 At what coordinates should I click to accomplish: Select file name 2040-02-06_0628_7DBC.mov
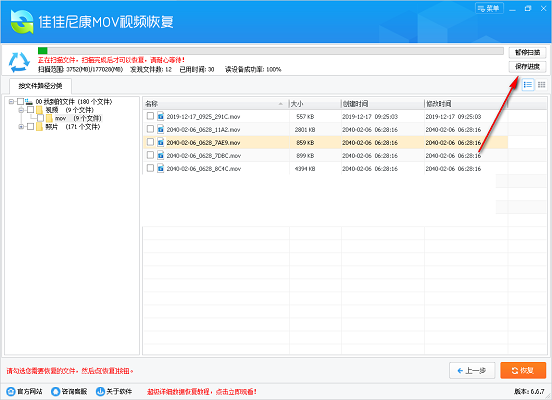[x=204, y=156]
